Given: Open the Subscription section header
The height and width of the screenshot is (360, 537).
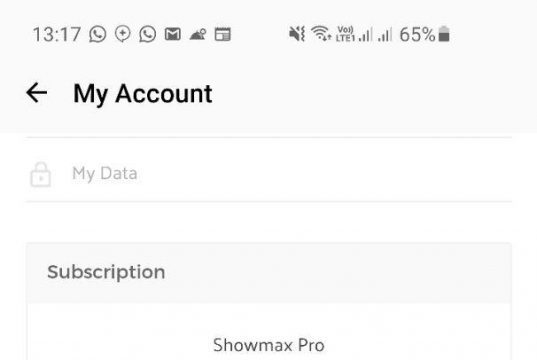Looking at the screenshot, I should pyautogui.click(x=269, y=273).
